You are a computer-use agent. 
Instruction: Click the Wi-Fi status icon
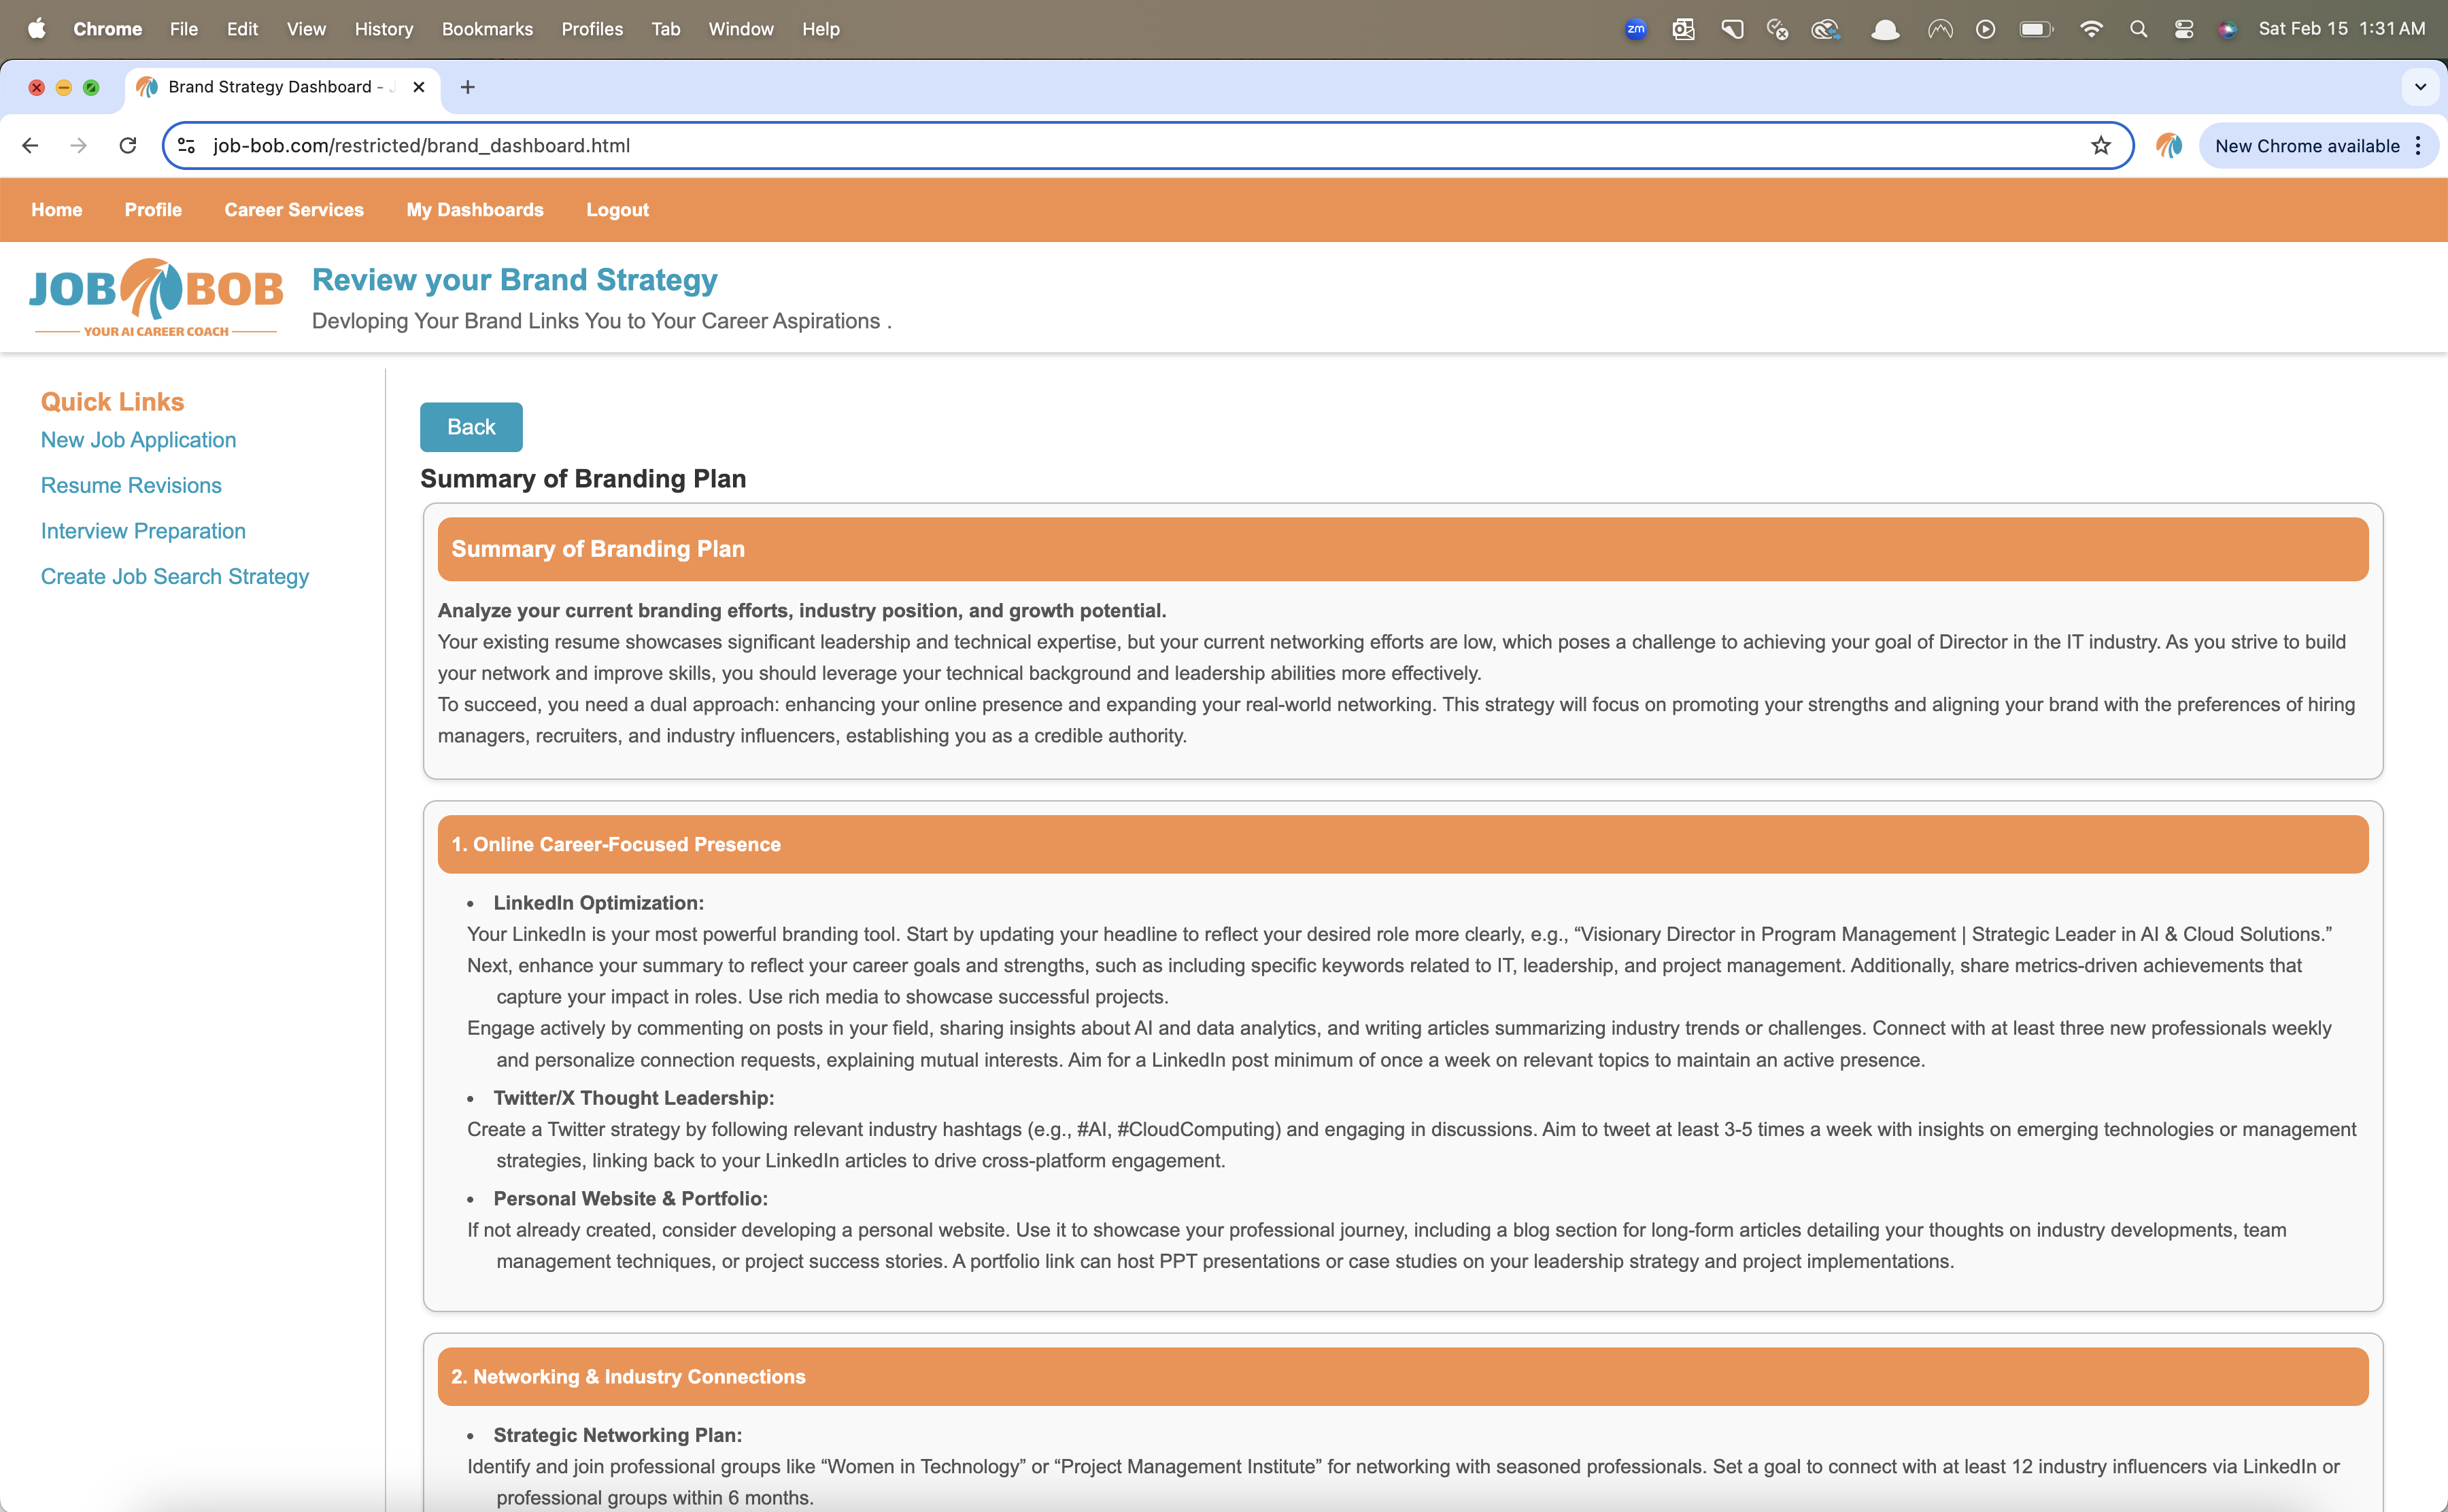pos(2090,29)
